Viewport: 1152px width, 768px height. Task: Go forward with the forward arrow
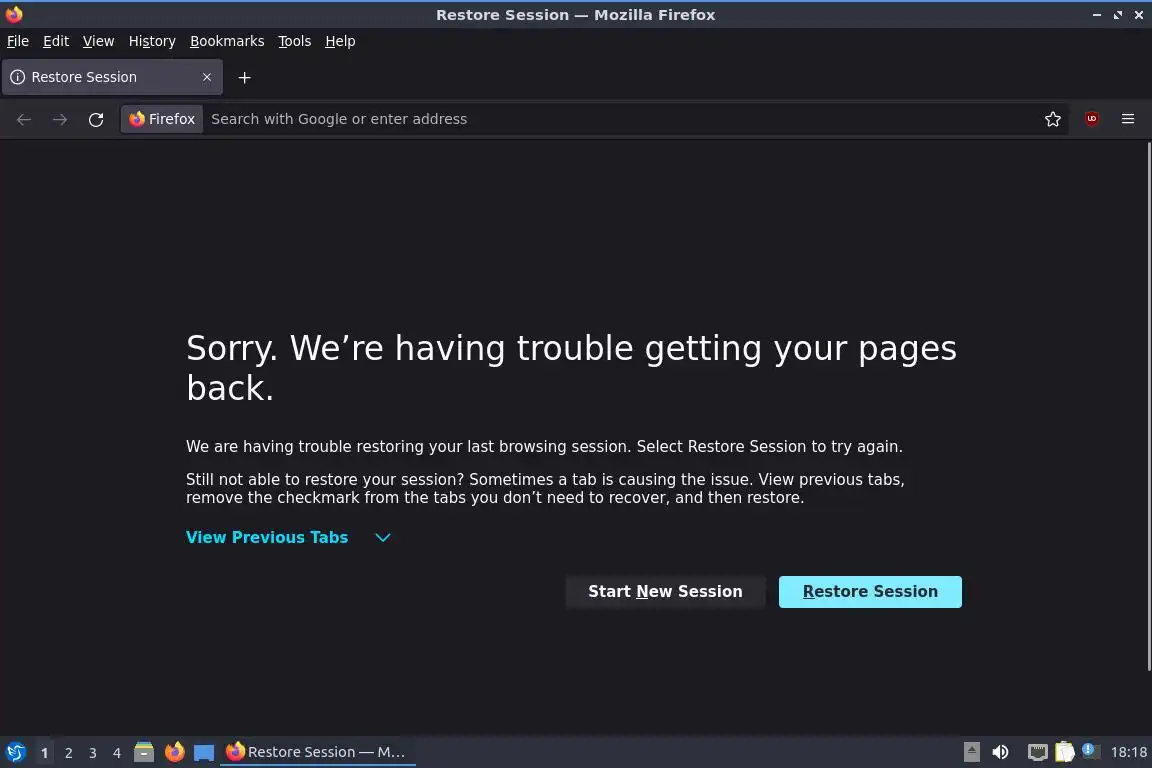point(60,119)
